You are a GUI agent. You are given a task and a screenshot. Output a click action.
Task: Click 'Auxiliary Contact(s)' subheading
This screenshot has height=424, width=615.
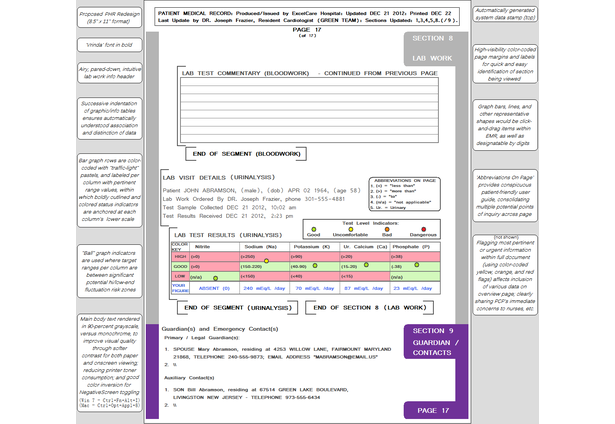click(x=189, y=378)
